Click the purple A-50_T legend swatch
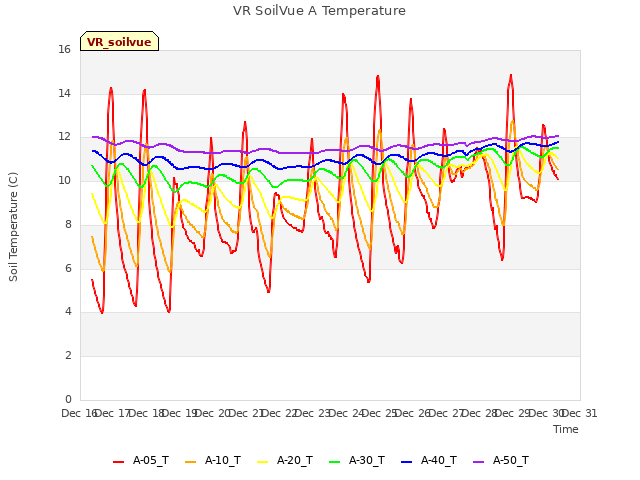 pos(478,462)
